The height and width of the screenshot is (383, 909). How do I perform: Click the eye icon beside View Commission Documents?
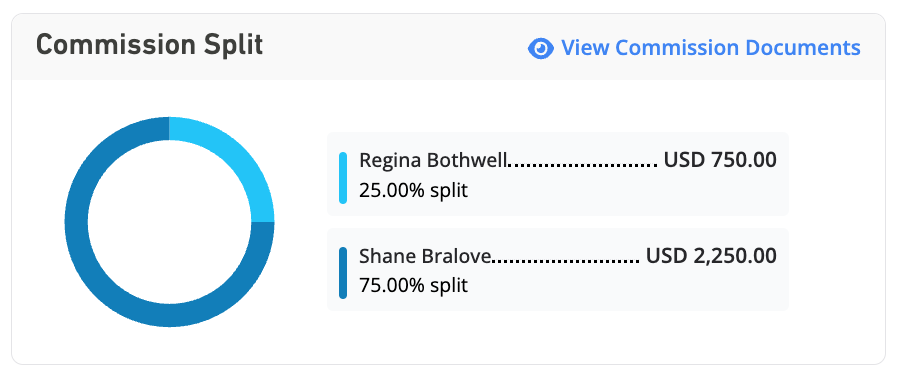tap(540, 49)
